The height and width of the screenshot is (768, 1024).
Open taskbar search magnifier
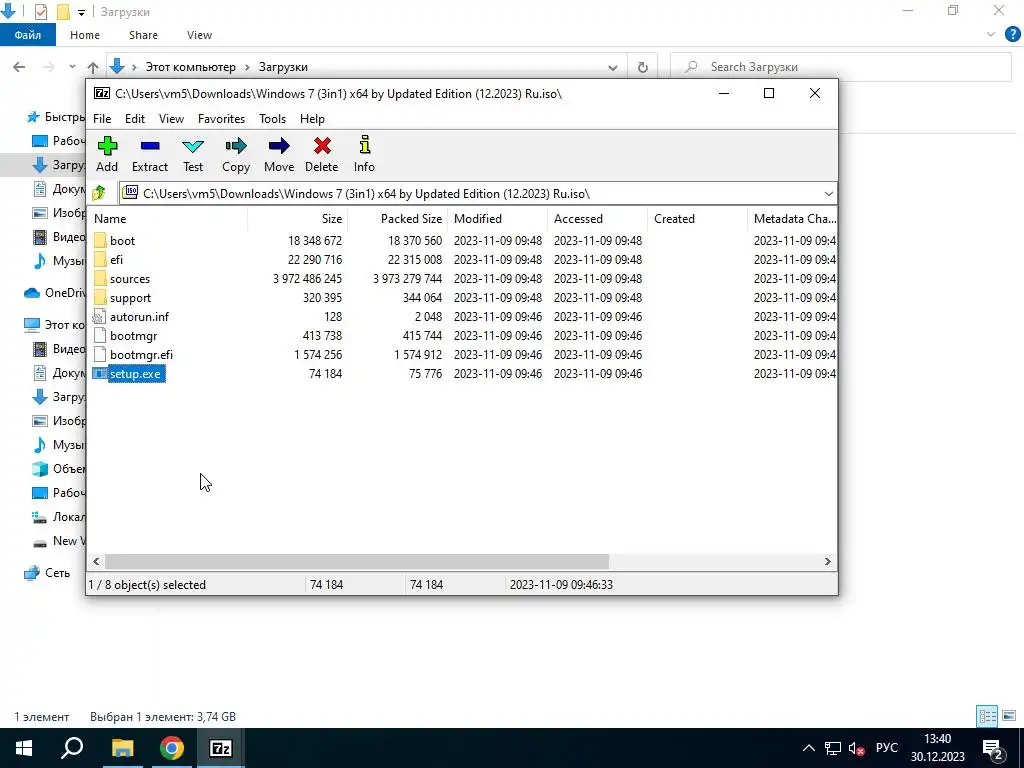click(x=72, y=748)
